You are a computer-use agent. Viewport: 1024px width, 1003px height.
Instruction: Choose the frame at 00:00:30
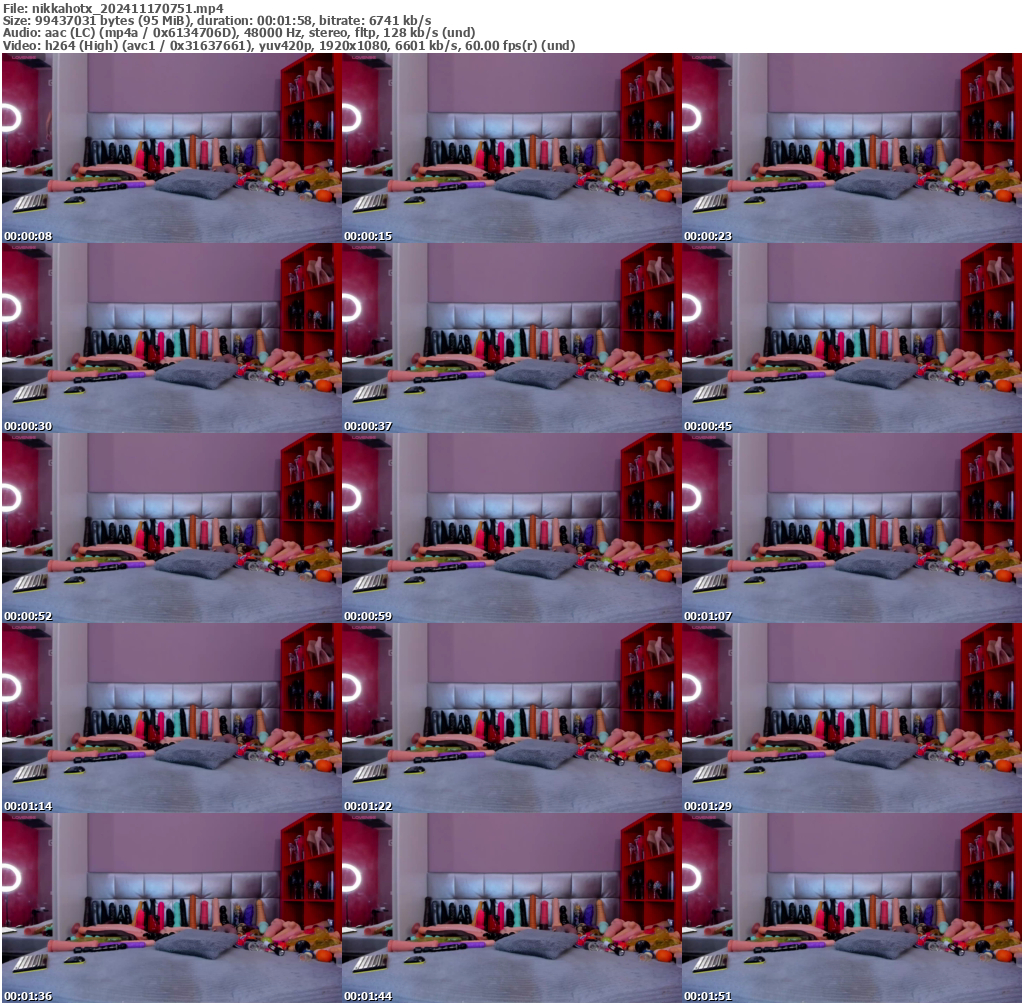[x=171, y=338]
